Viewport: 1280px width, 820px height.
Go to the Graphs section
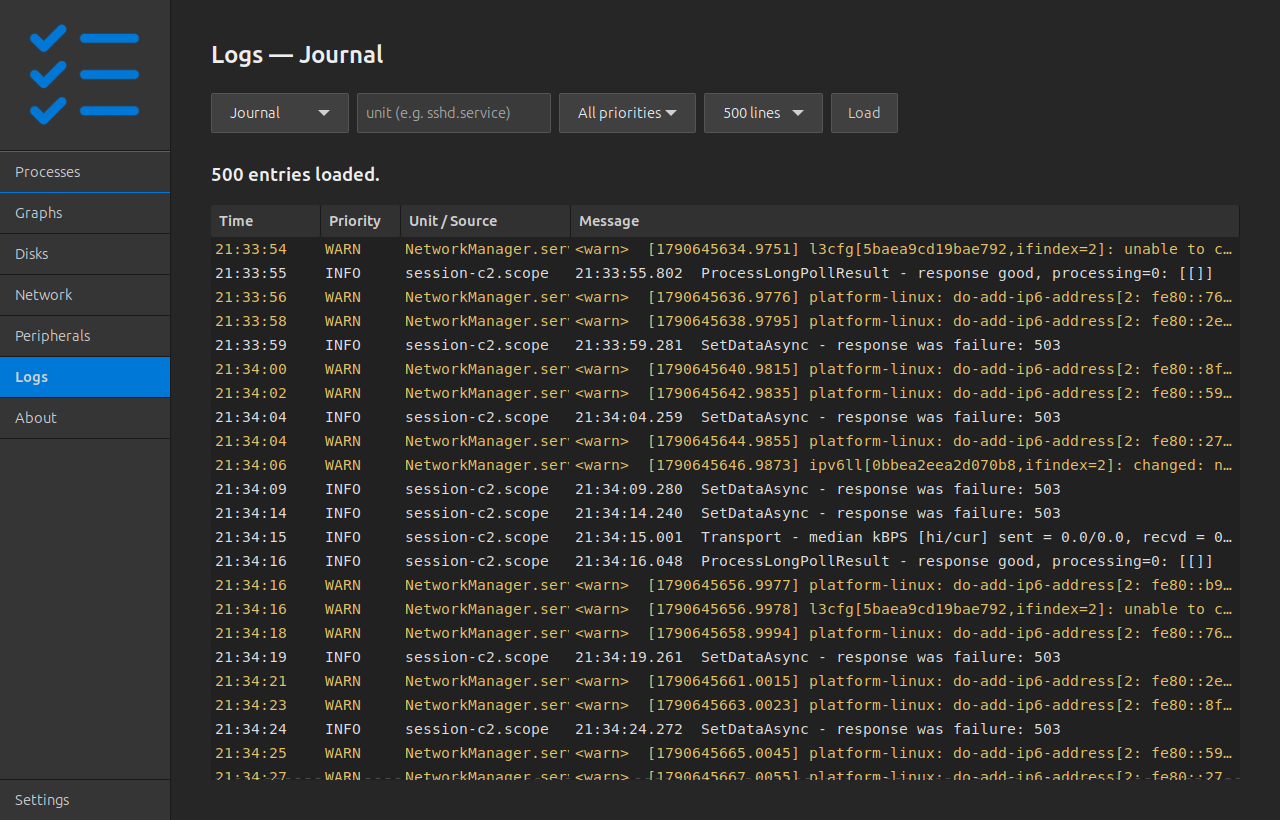[x=85, y=213]
